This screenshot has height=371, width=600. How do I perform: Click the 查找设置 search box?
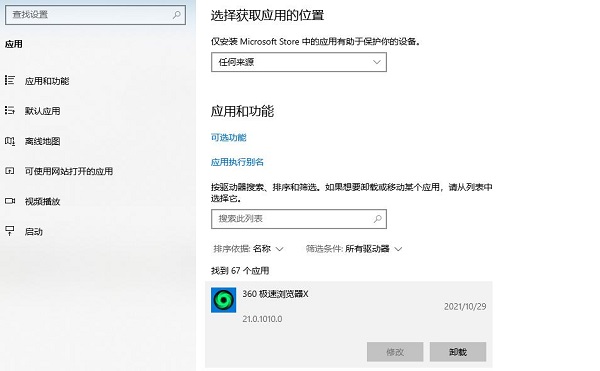(95, 15)
